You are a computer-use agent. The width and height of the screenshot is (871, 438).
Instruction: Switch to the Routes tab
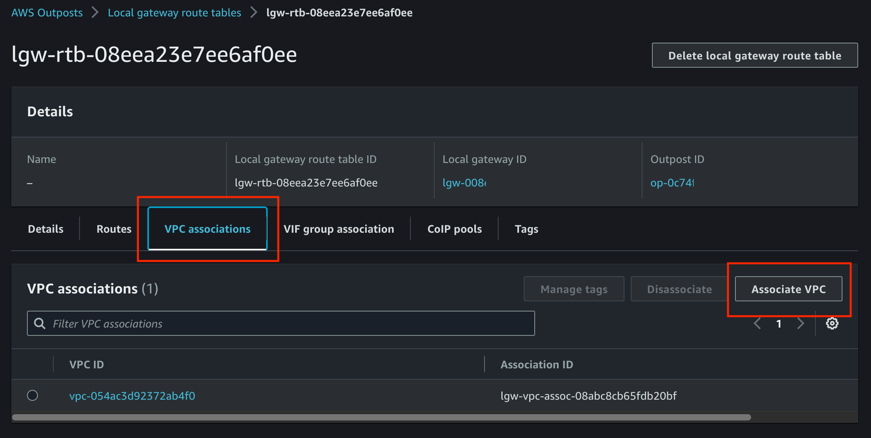click(x=114, y=229)
